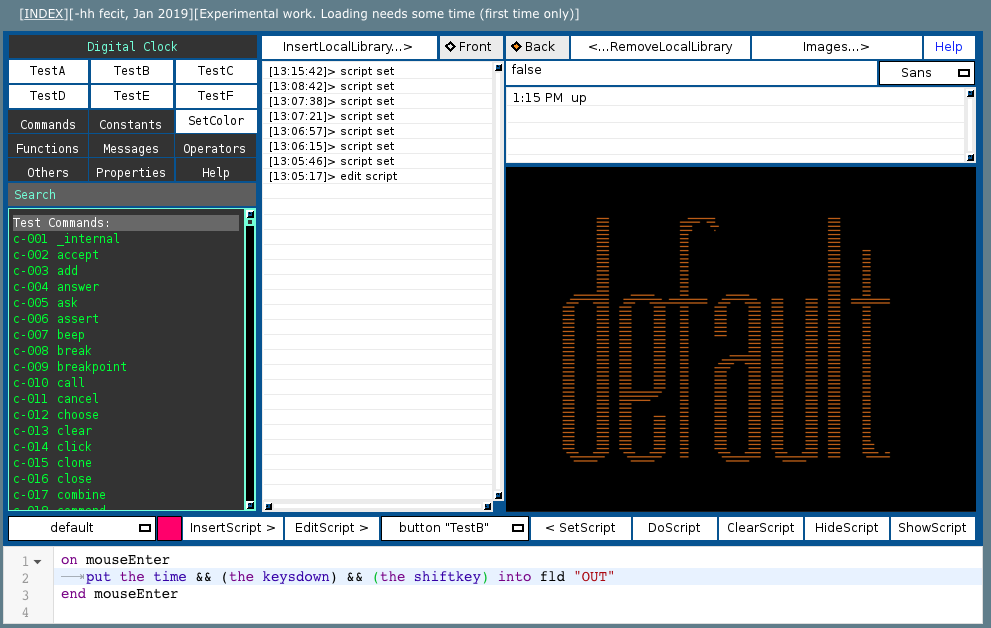
Task: Click into the Search field
Action: click(x=132, y=195)
